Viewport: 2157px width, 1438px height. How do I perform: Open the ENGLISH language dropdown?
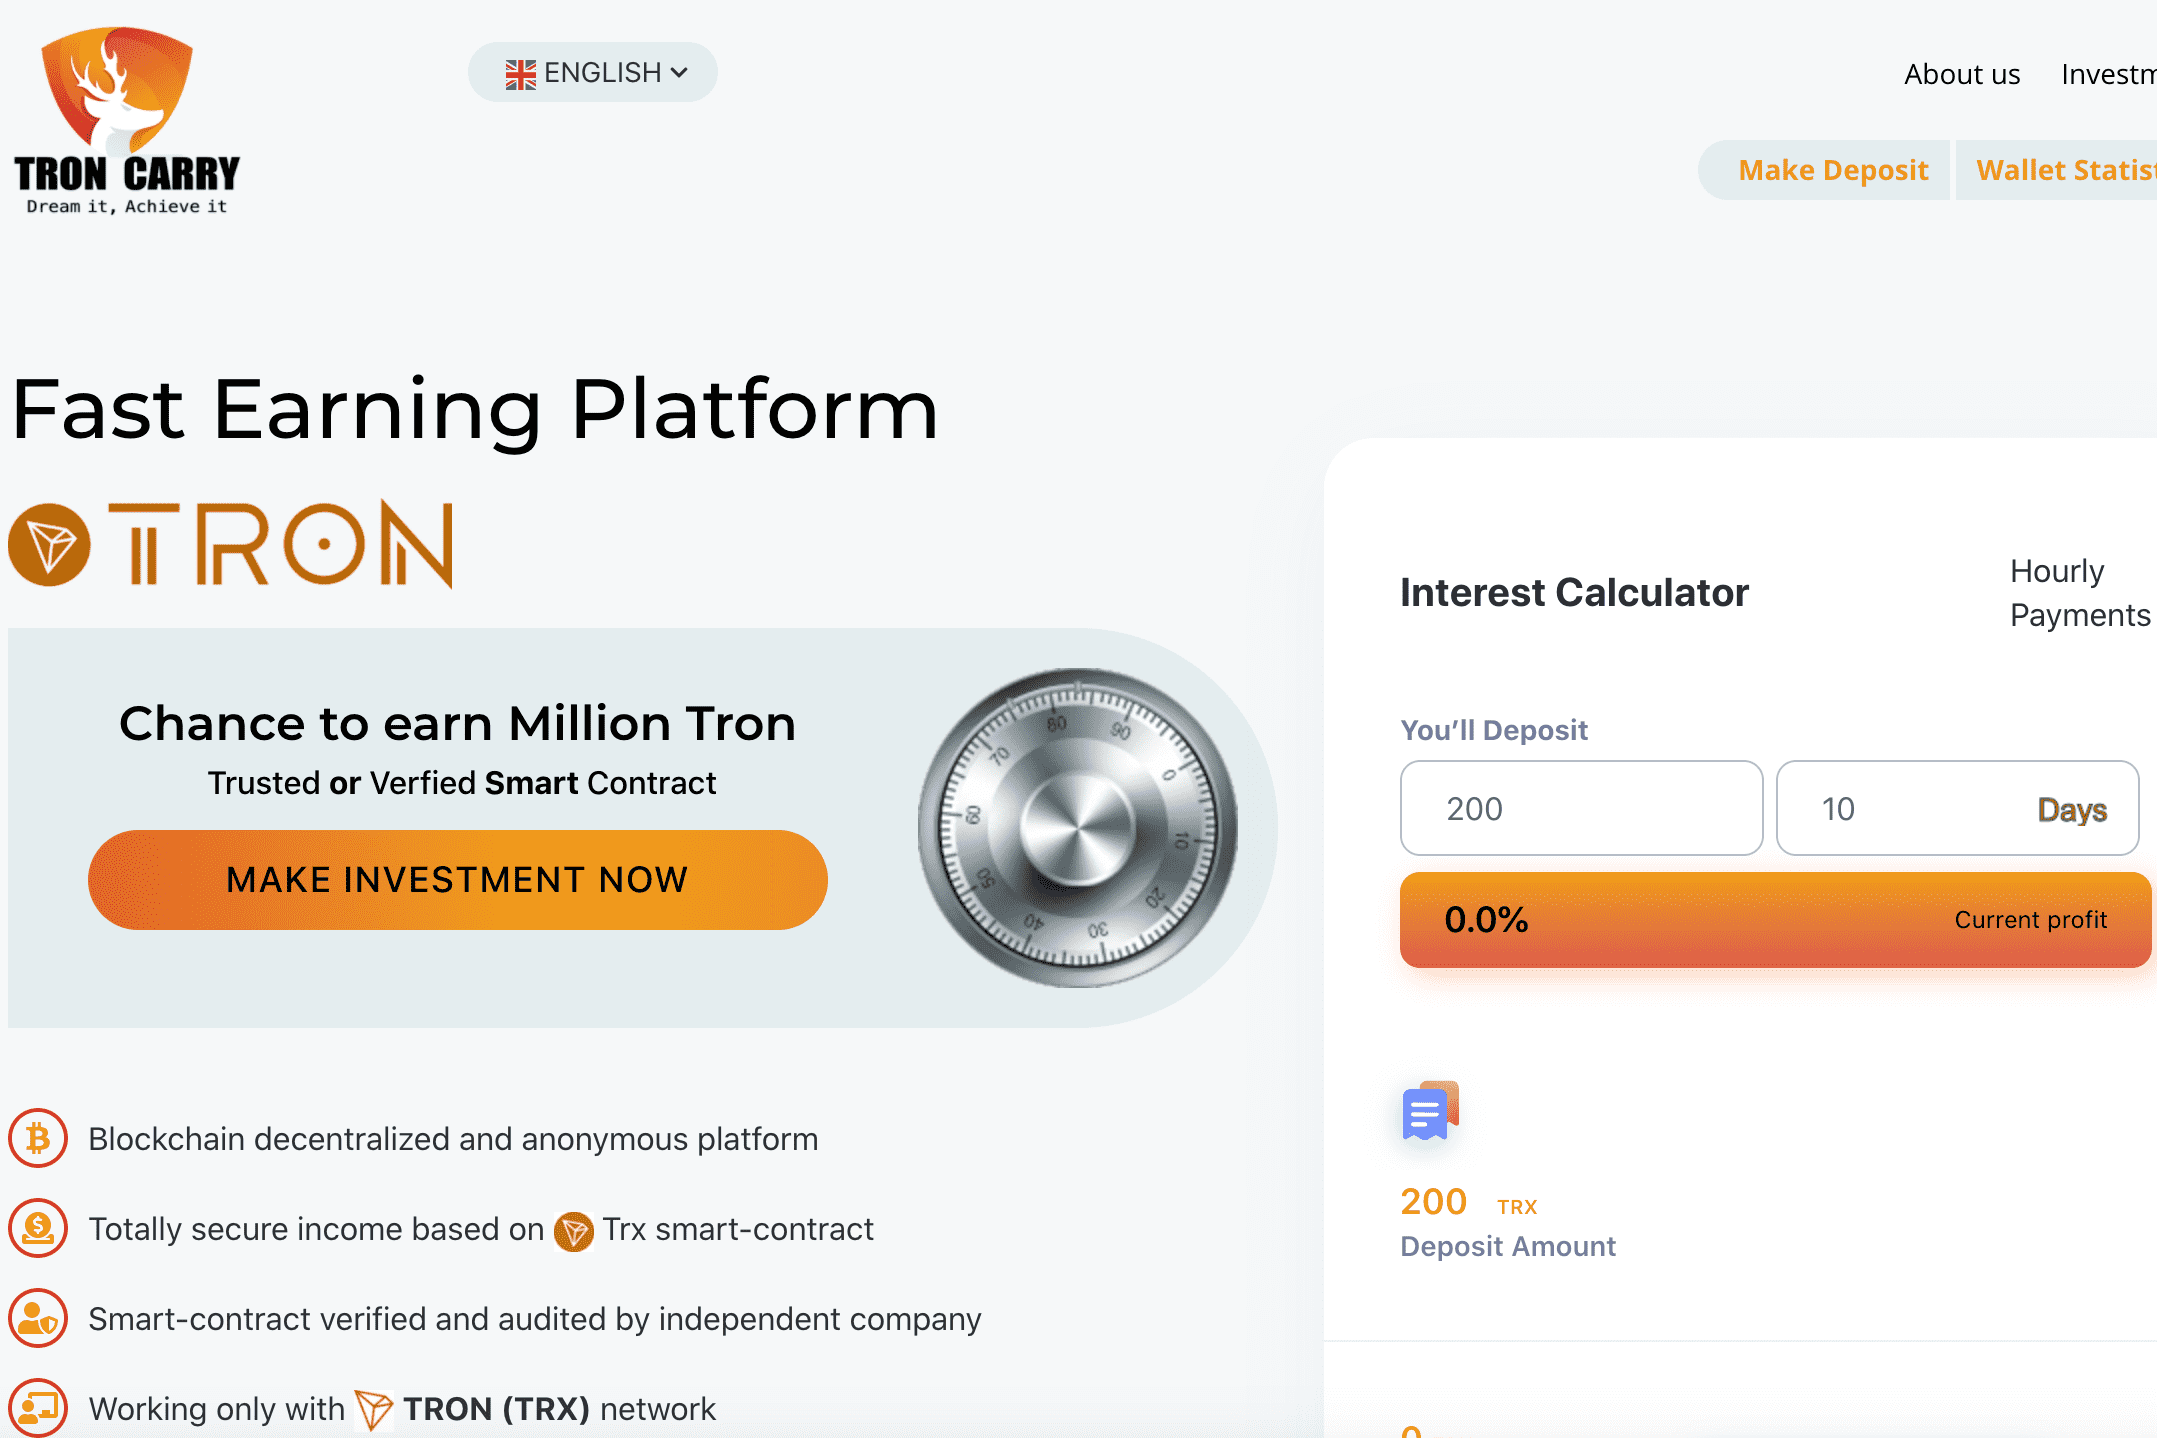593,72
